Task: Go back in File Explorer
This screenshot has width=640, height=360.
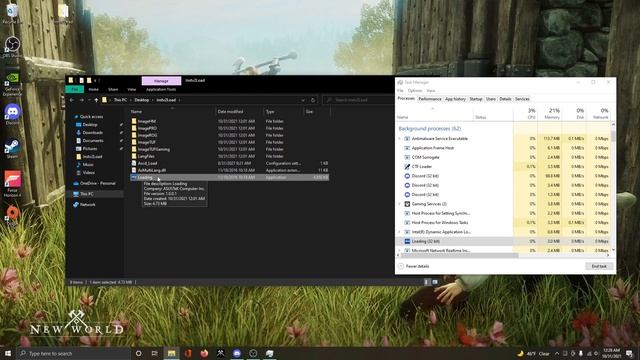Action: pyautogui.click(x=72, y=100)
